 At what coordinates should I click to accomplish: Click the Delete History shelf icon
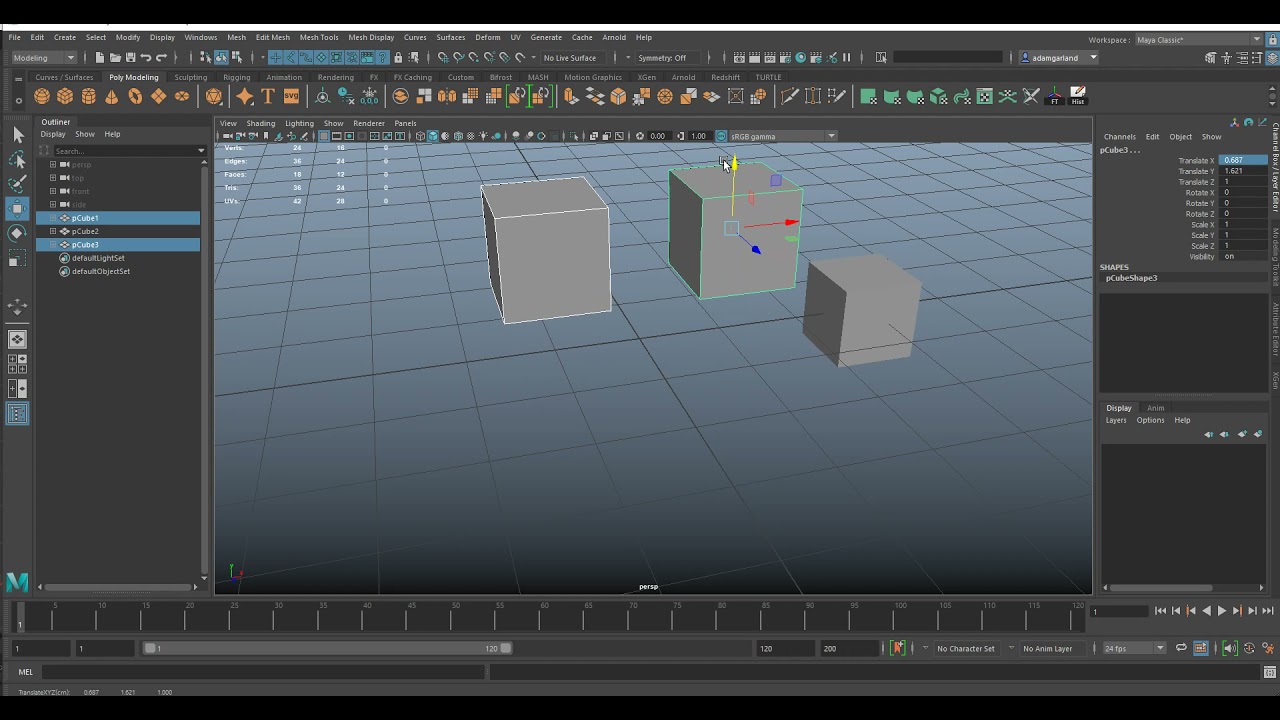[1077, 97]
